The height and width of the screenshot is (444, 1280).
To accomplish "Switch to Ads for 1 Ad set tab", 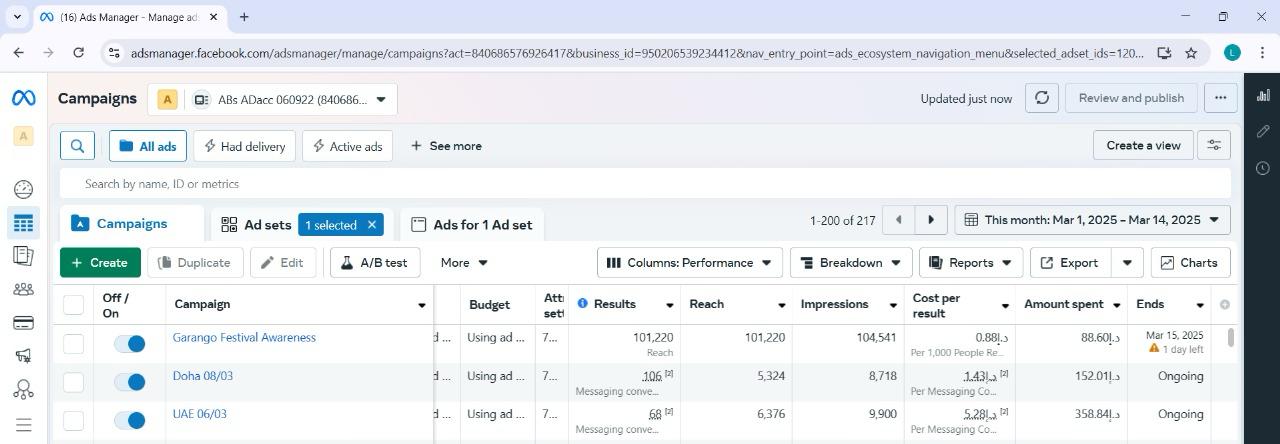I will coord(471,225).
